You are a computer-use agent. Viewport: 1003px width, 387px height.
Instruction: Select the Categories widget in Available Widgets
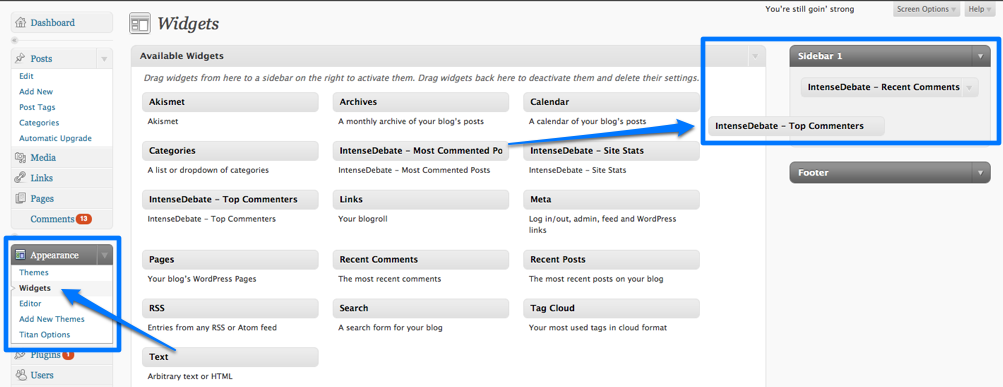coord(230,151)
